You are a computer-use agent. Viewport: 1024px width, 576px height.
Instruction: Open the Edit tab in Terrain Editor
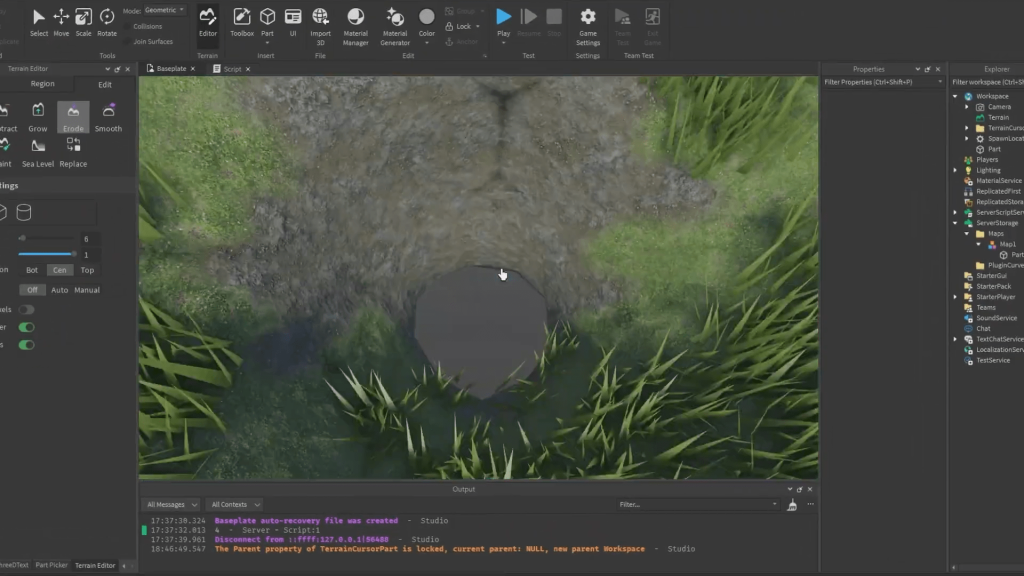pyautogui.click(x=105, y=84)
